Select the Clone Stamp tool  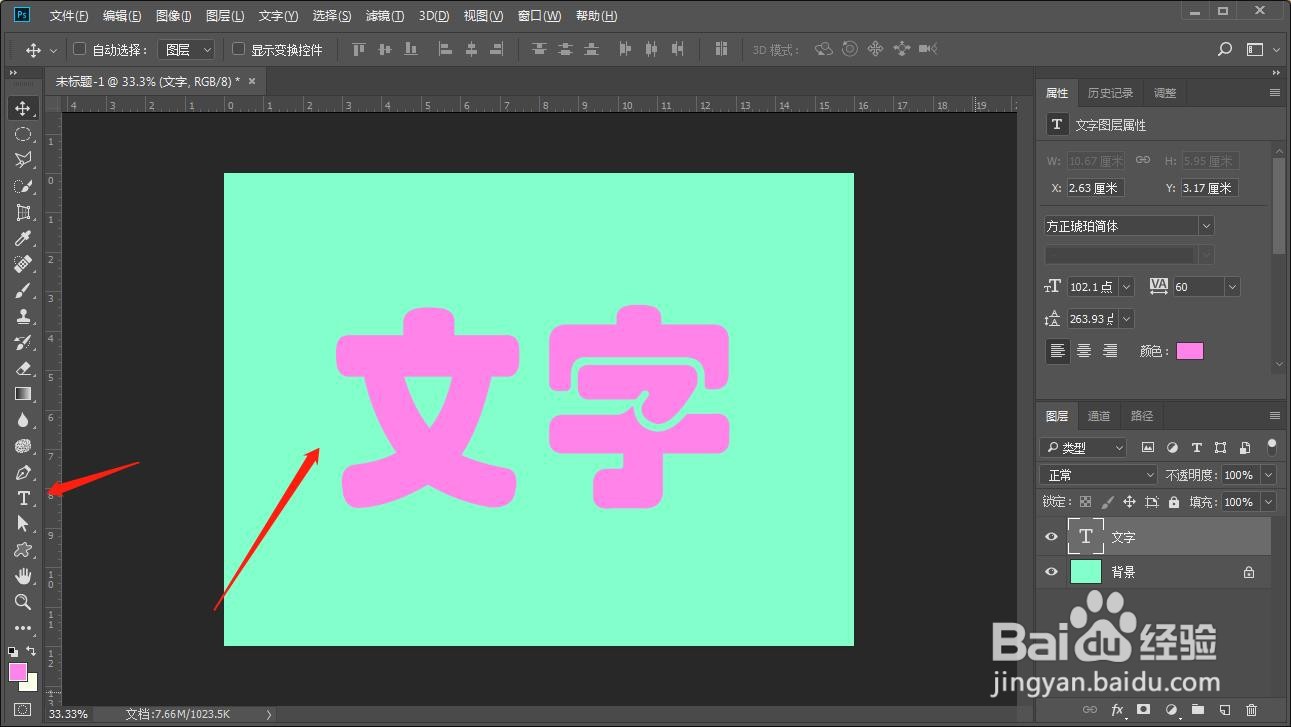point(23,316)
